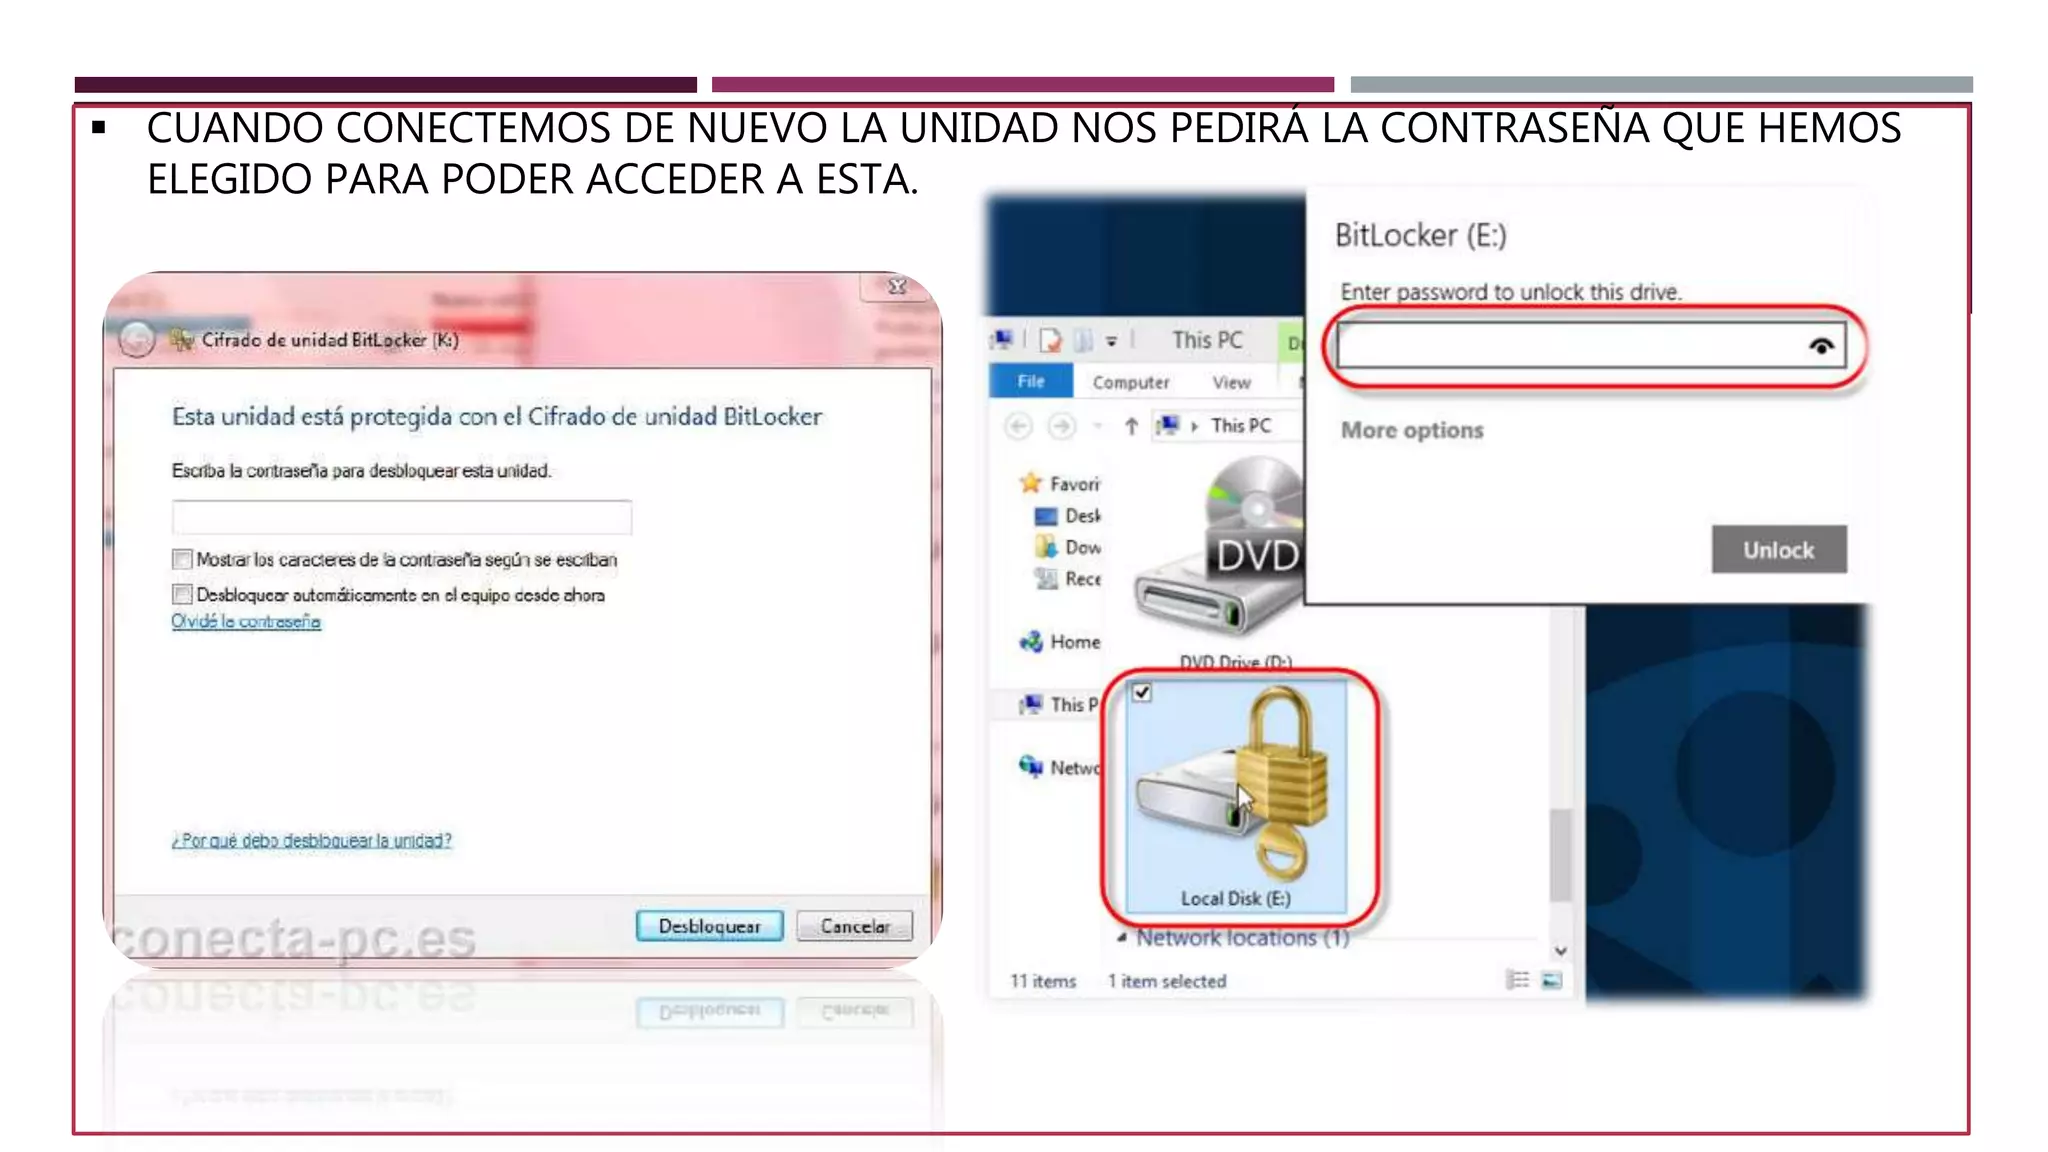Click the scrollbar down arrow
Viewport: 2048px width, 1152px height.
coord(1560,950)
